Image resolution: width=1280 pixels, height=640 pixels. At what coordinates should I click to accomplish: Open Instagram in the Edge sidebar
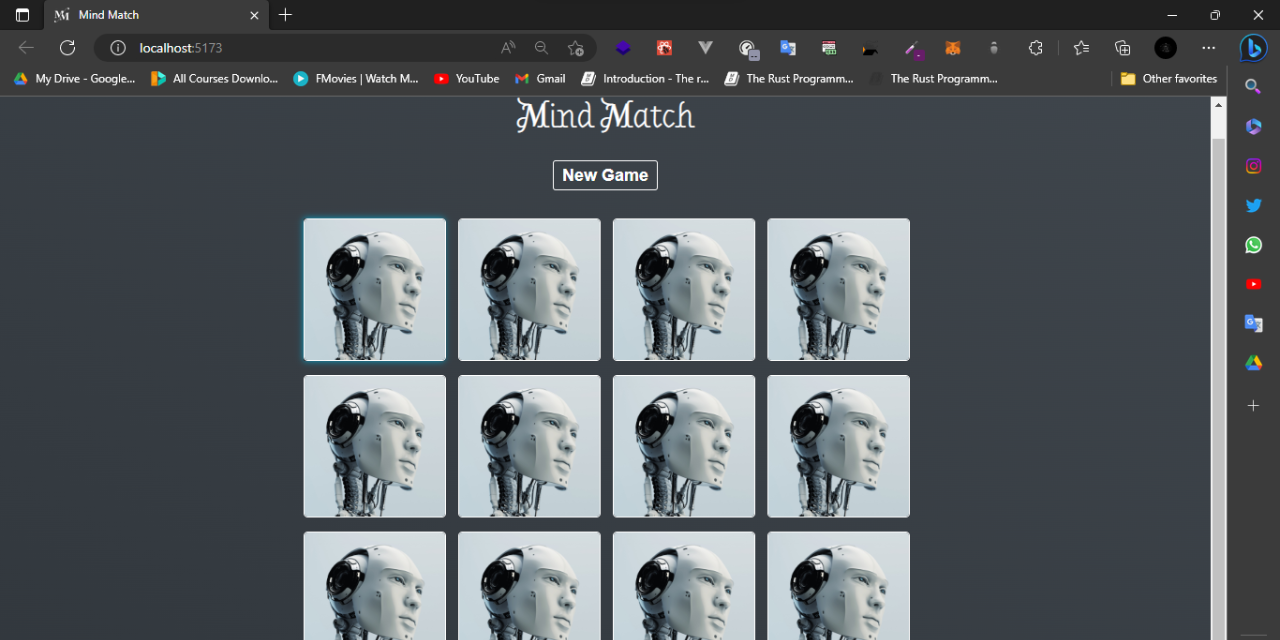[x=1253, y=166]
